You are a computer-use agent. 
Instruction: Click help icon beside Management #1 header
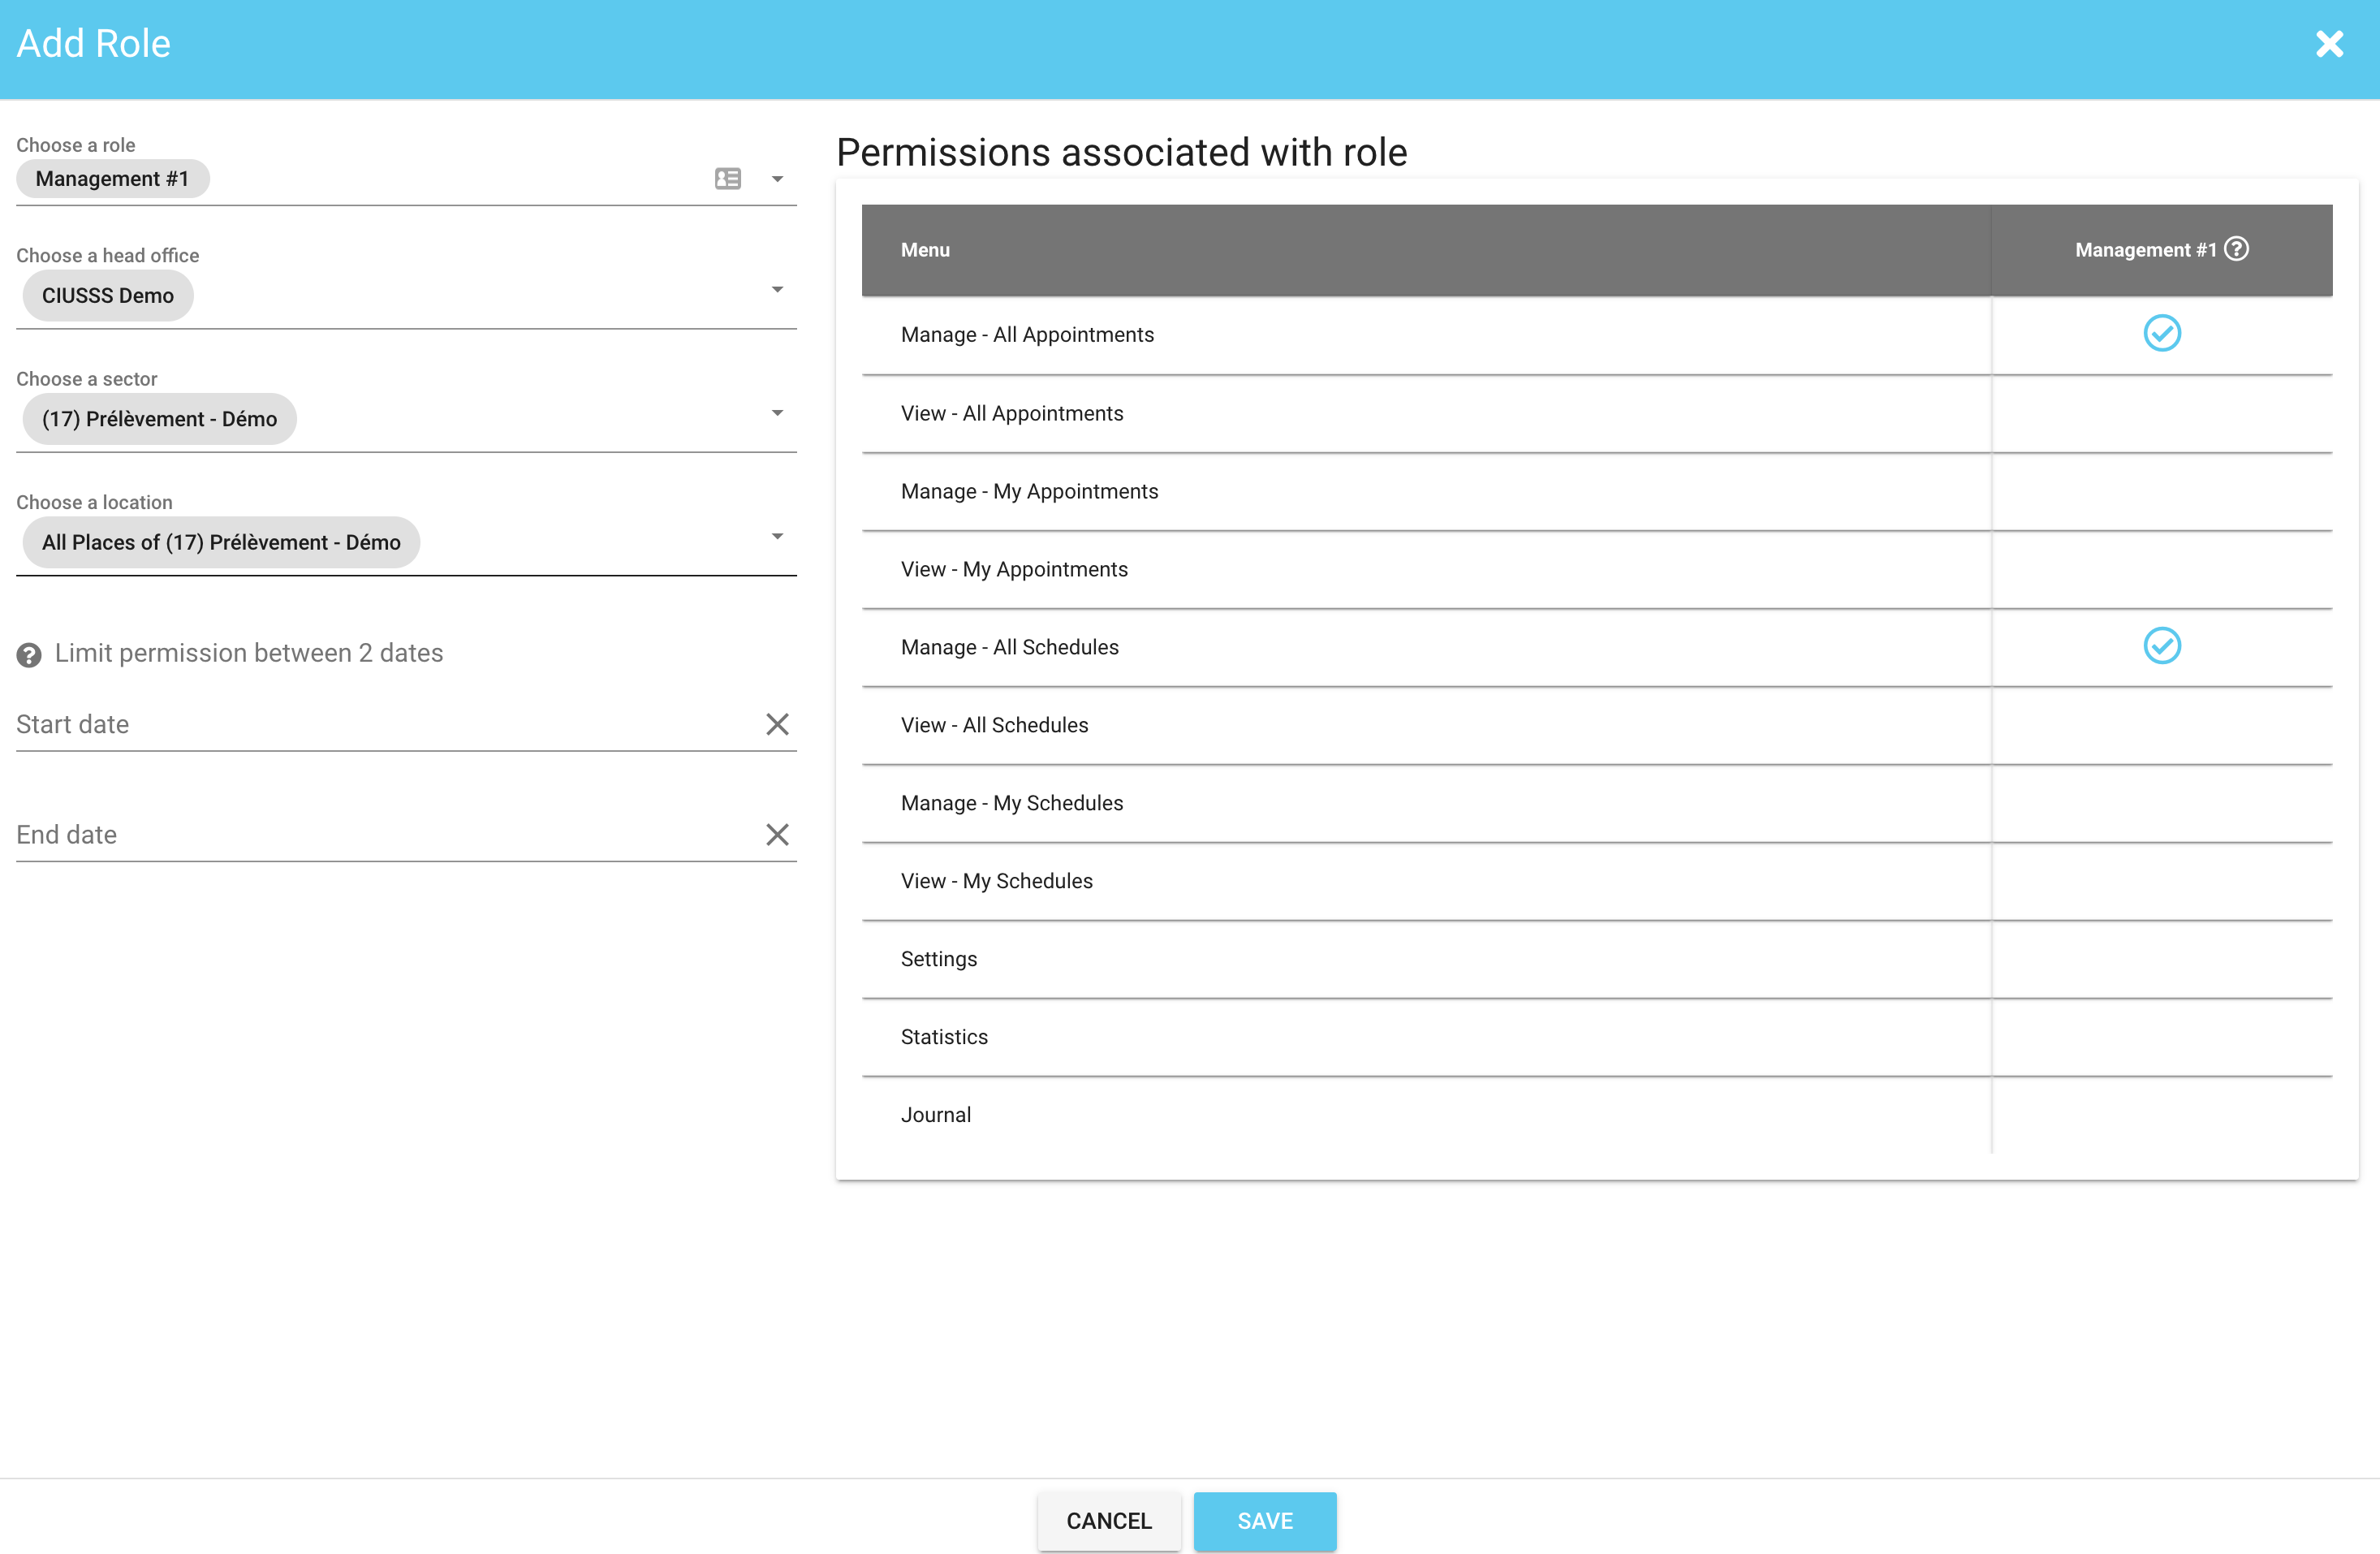click(2237, 249)
